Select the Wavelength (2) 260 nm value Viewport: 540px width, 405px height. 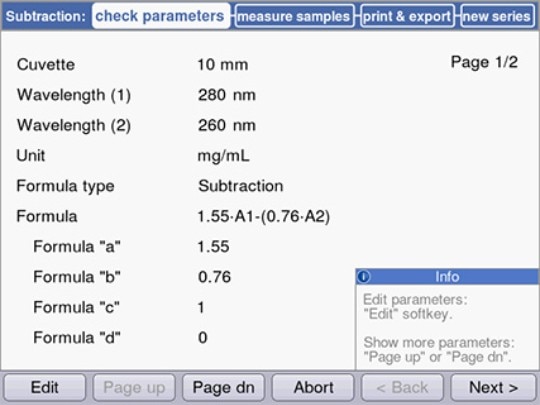pyautogui.click(x=227, y=125)
